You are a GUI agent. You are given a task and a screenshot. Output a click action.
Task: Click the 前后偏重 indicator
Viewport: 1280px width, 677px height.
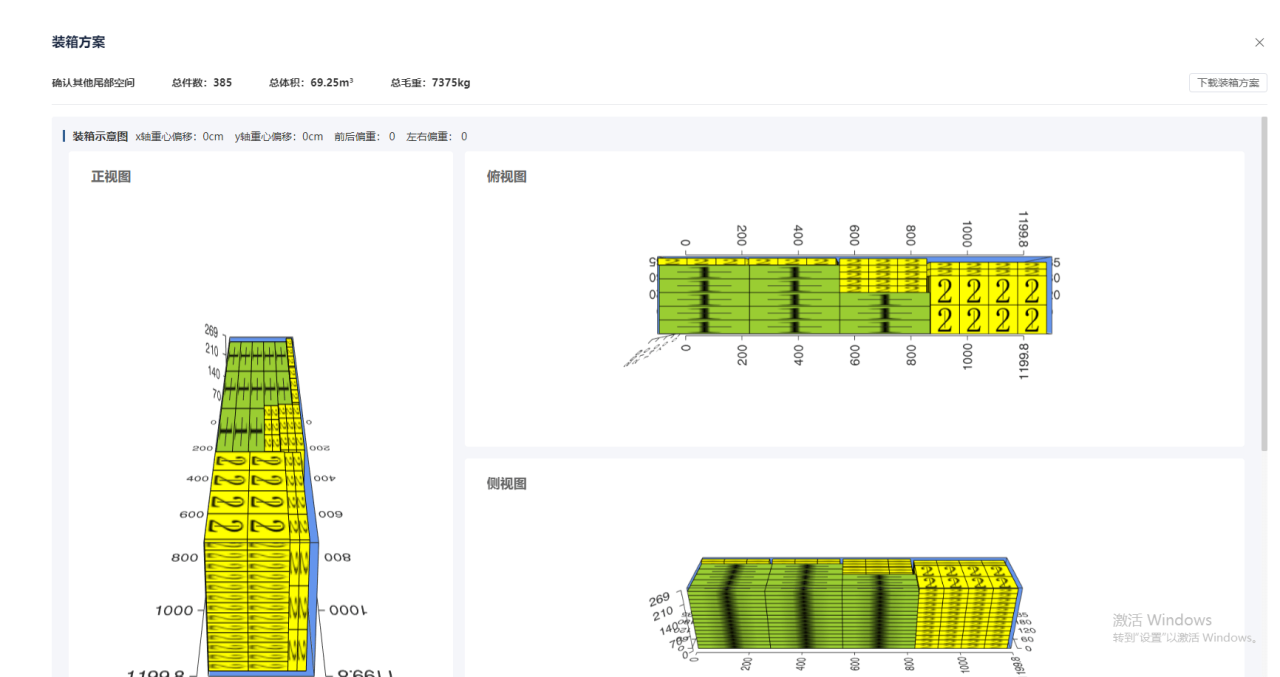pyautogui.click(x=364, y=137)
